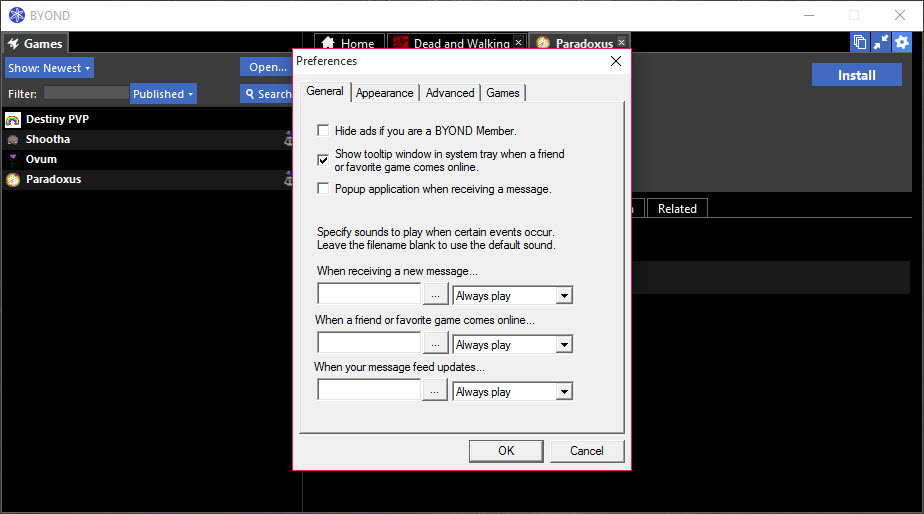Close the Paradoxus tab
Viewport: 924px width, 514px height.
(x=622, y=42)
